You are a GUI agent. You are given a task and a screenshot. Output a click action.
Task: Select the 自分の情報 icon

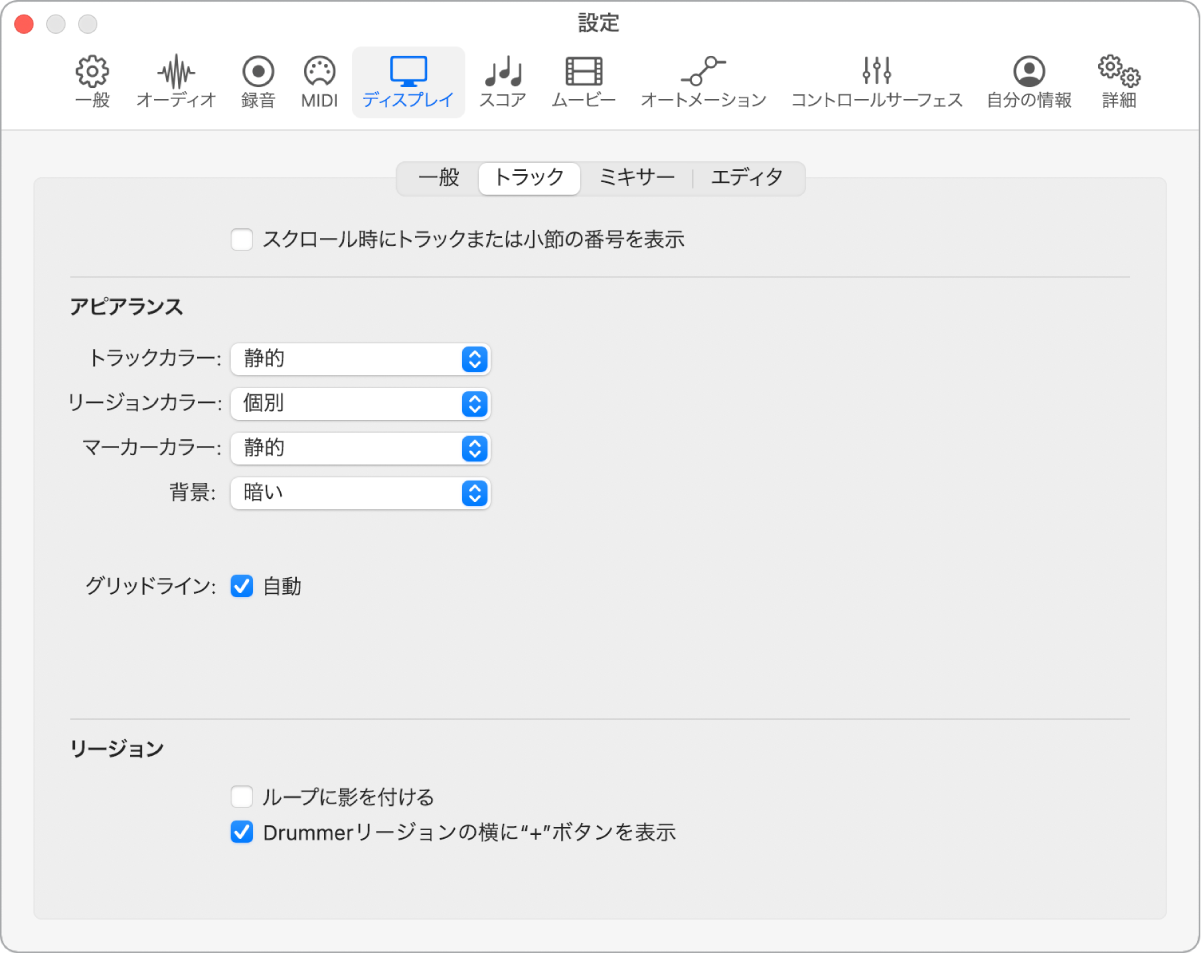[x=1028, y=80]
